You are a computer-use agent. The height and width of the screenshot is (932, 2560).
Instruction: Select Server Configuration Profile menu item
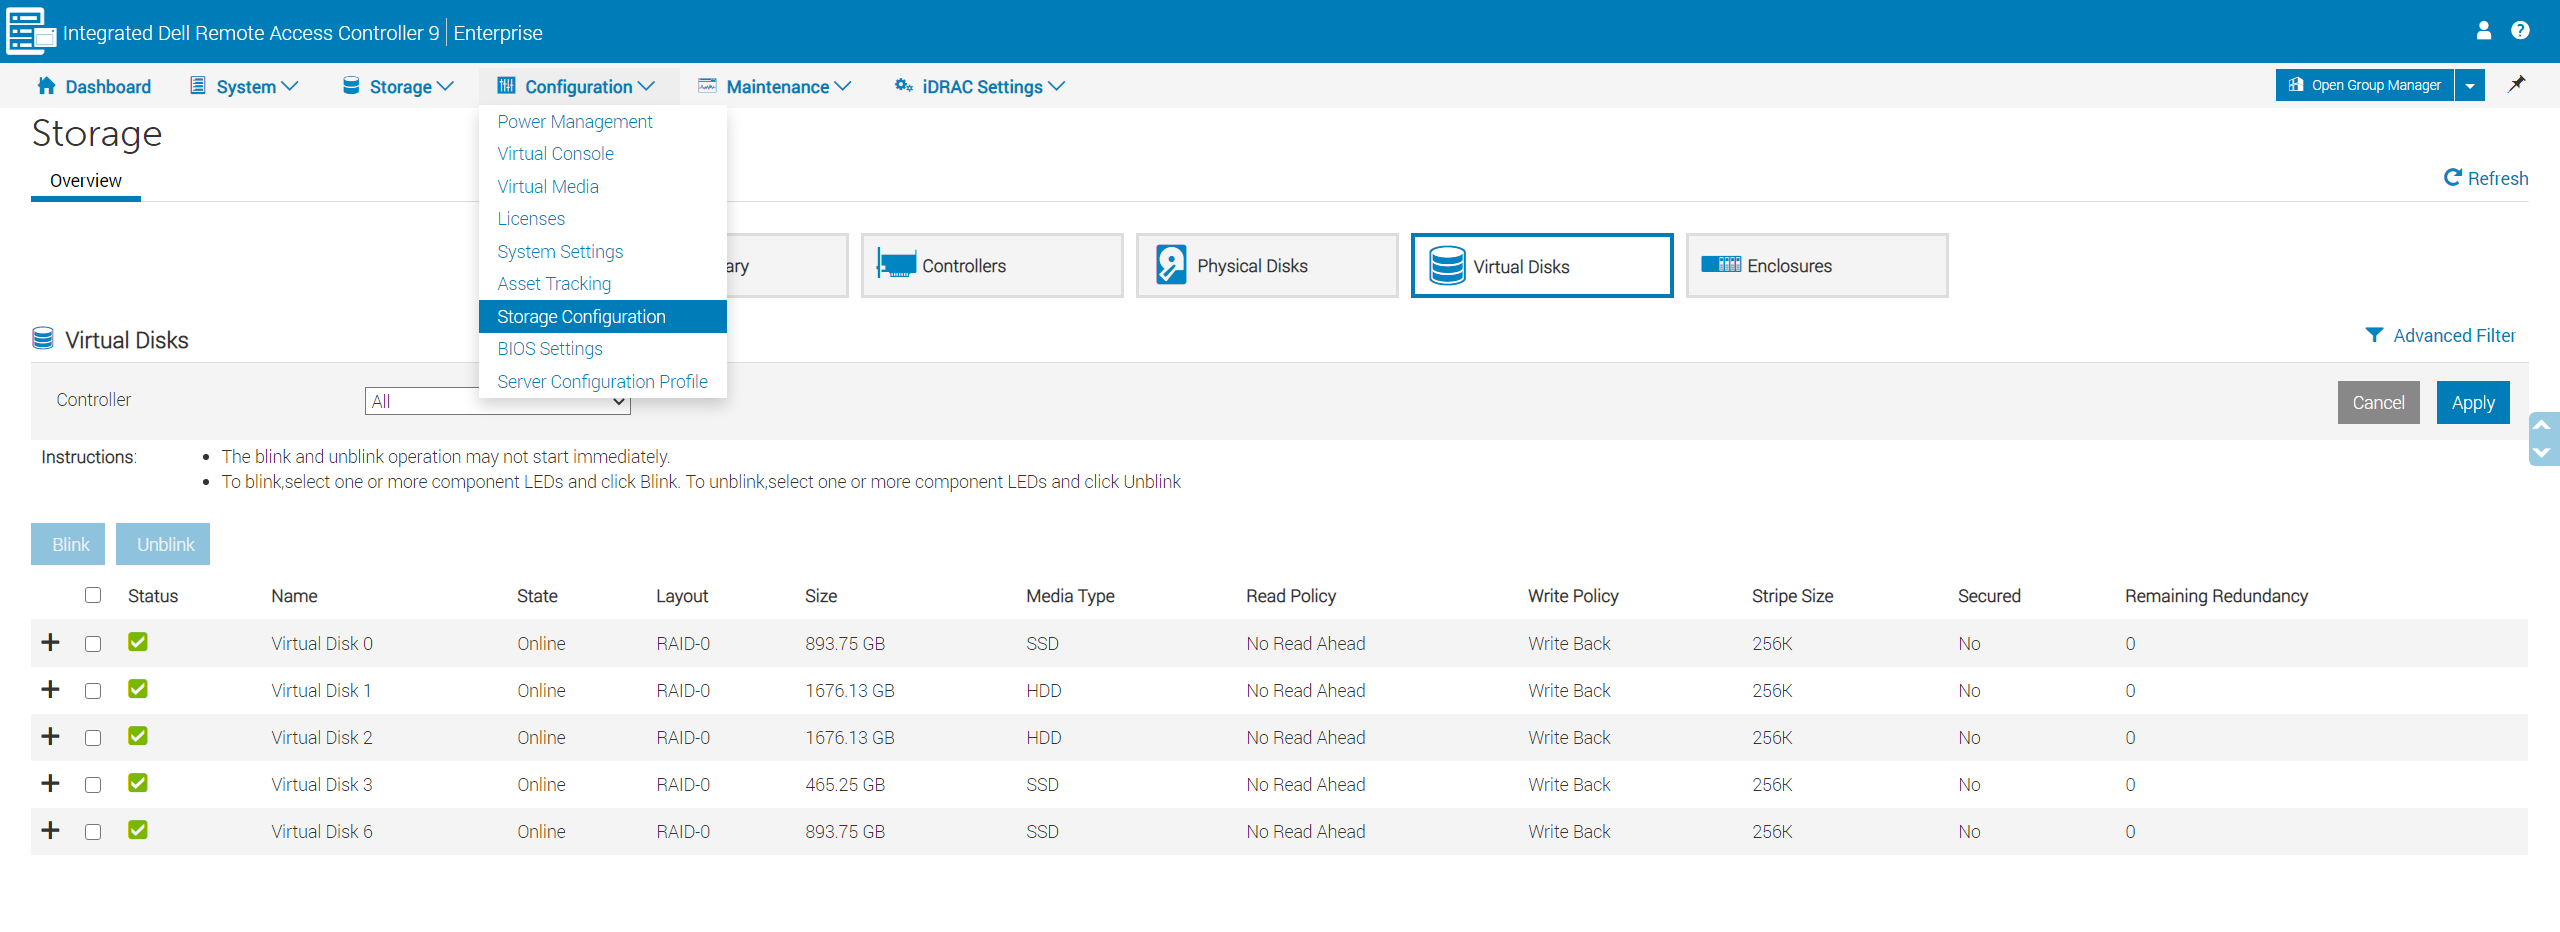pos(603,381)
